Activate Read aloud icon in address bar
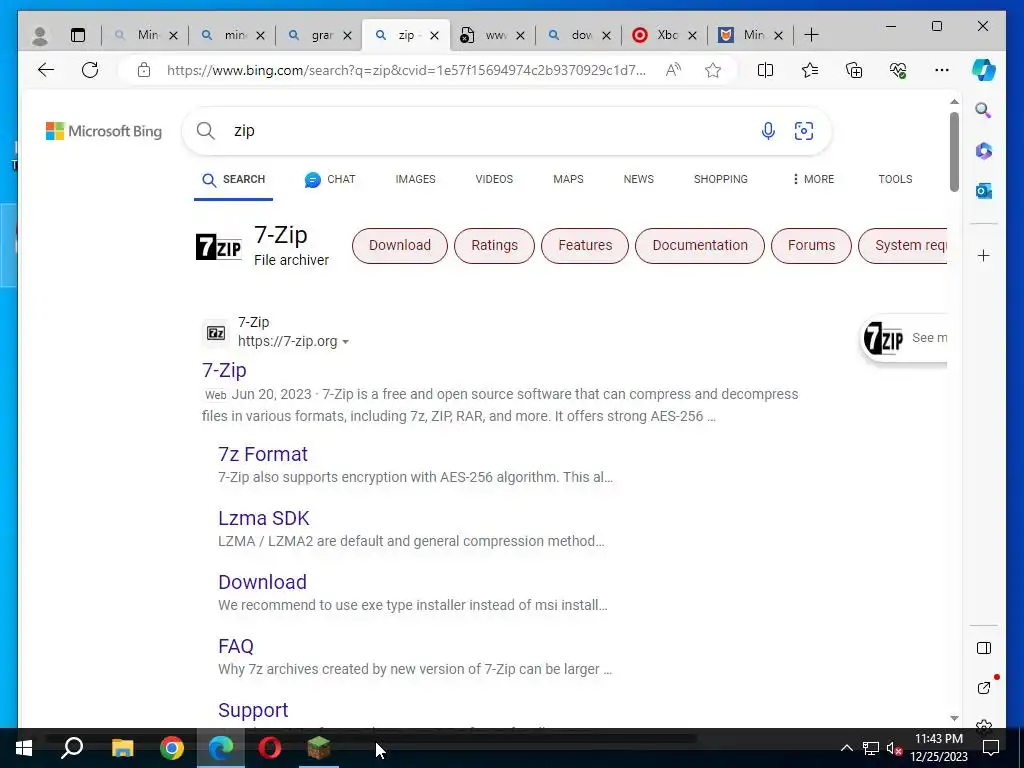Image resolution: width=1024 pixels, height=768 pixels. point(673,70)
